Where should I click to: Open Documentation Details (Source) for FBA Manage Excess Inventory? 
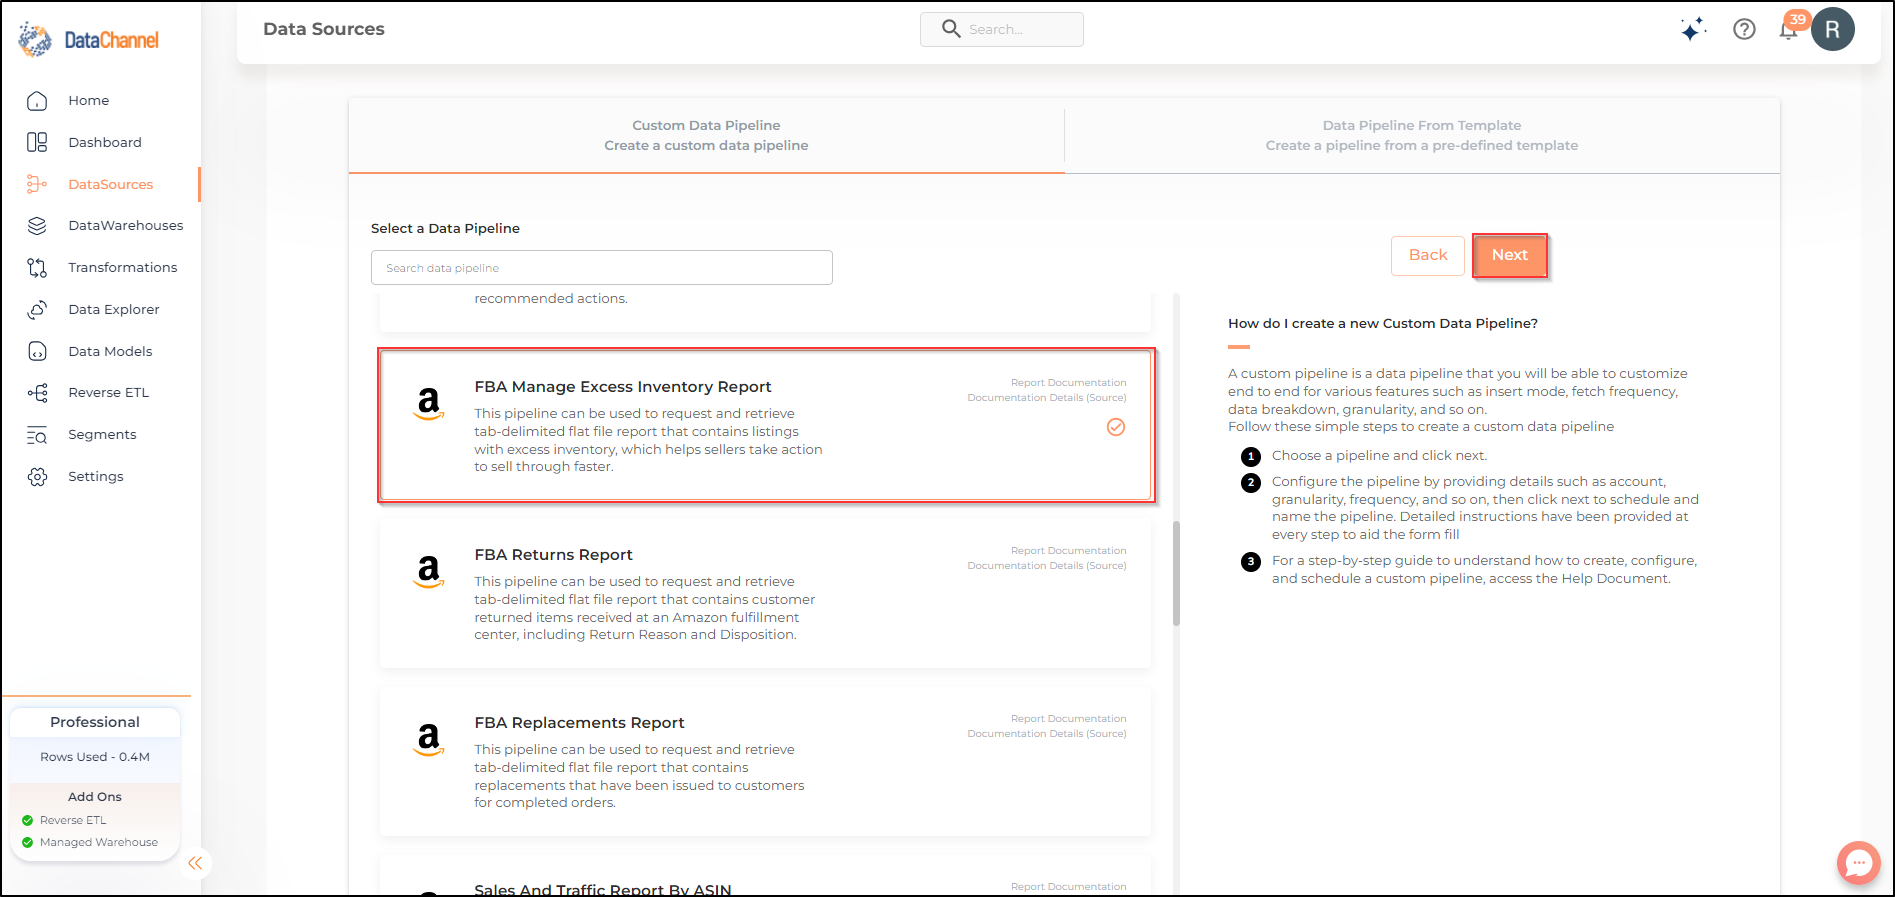coord(1046,398)
